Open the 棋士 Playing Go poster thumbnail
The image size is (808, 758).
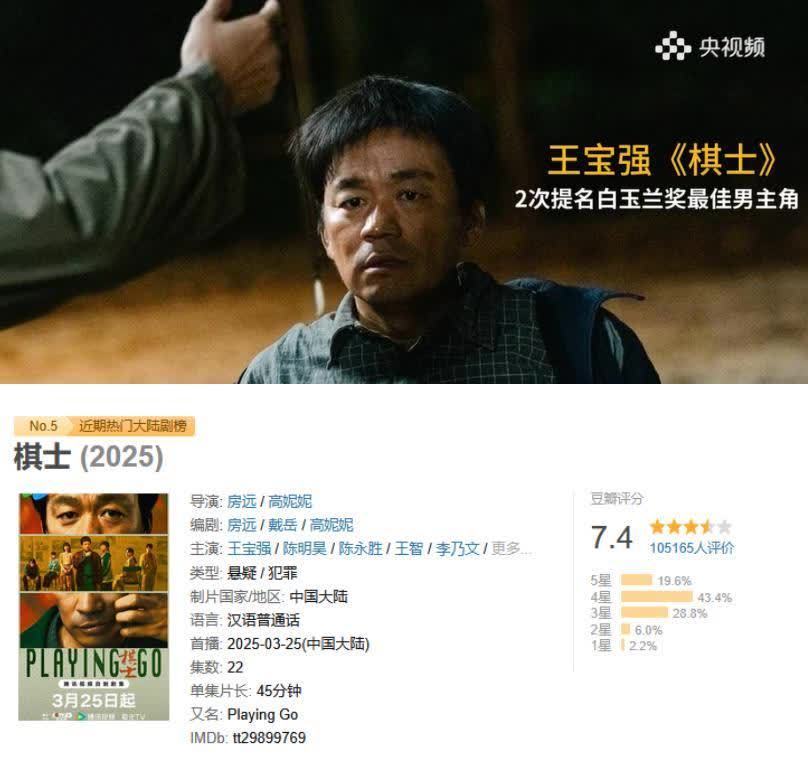pos(94,607)
